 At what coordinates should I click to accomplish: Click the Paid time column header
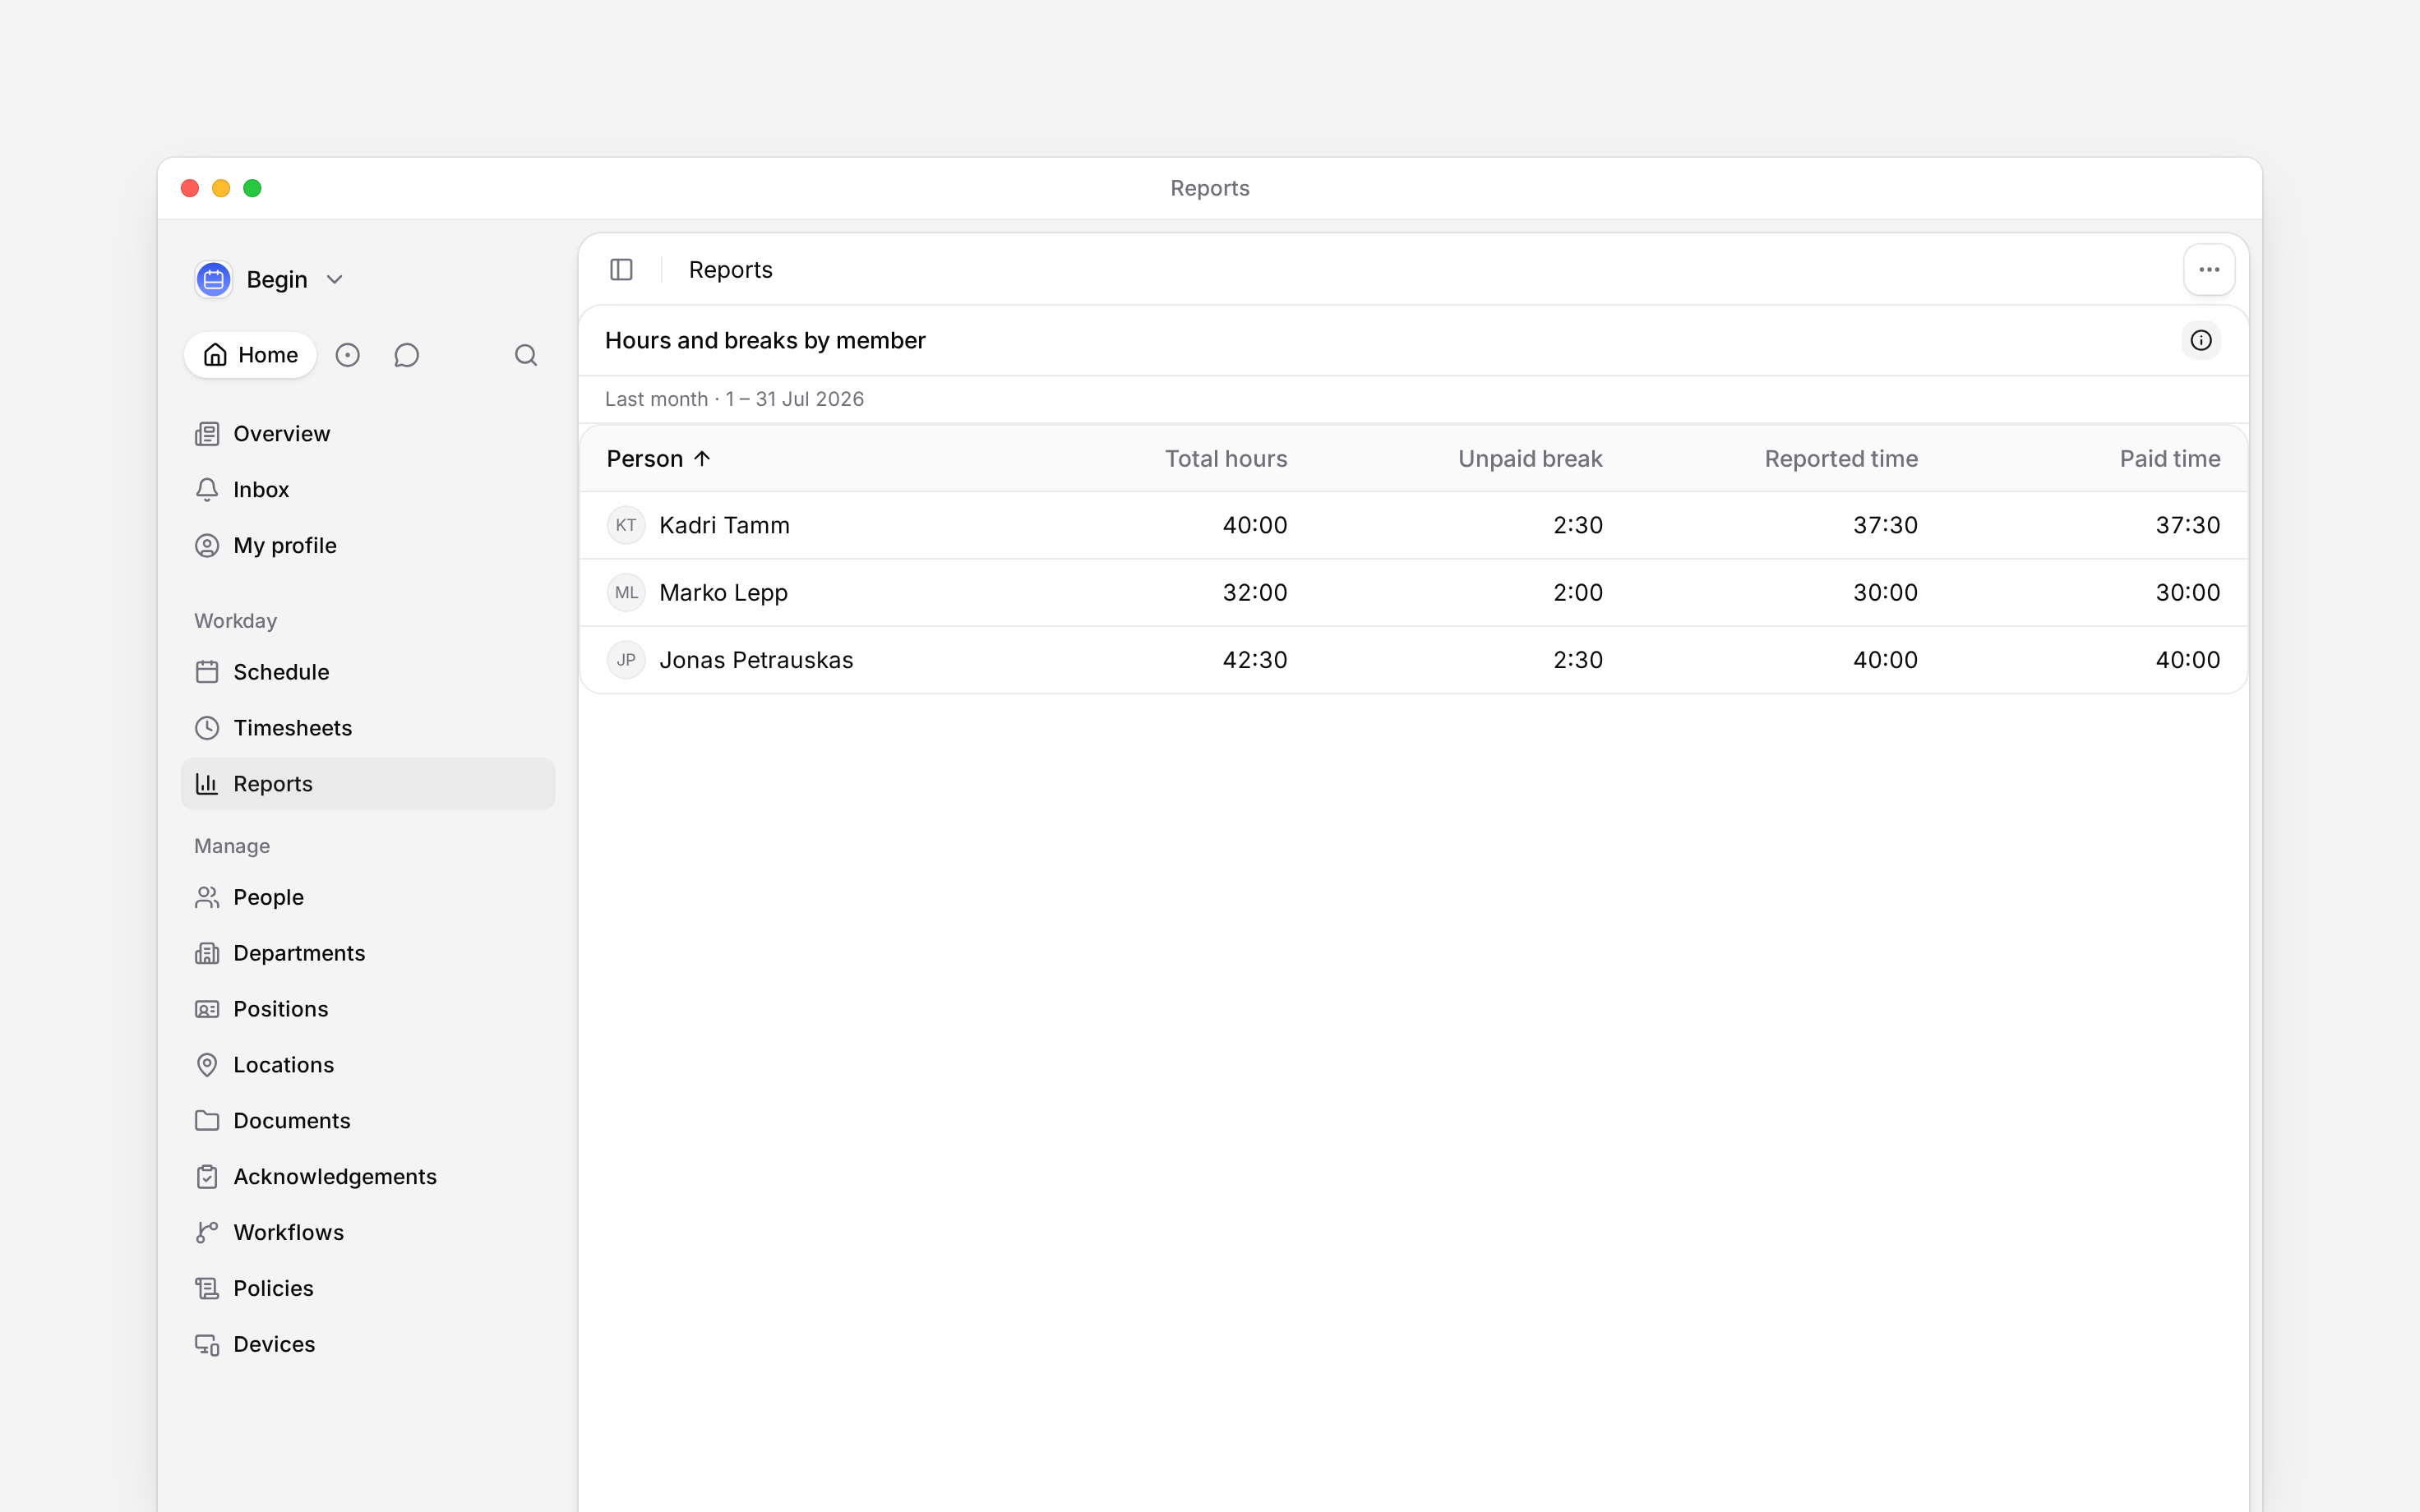[x=2170, y=459]
